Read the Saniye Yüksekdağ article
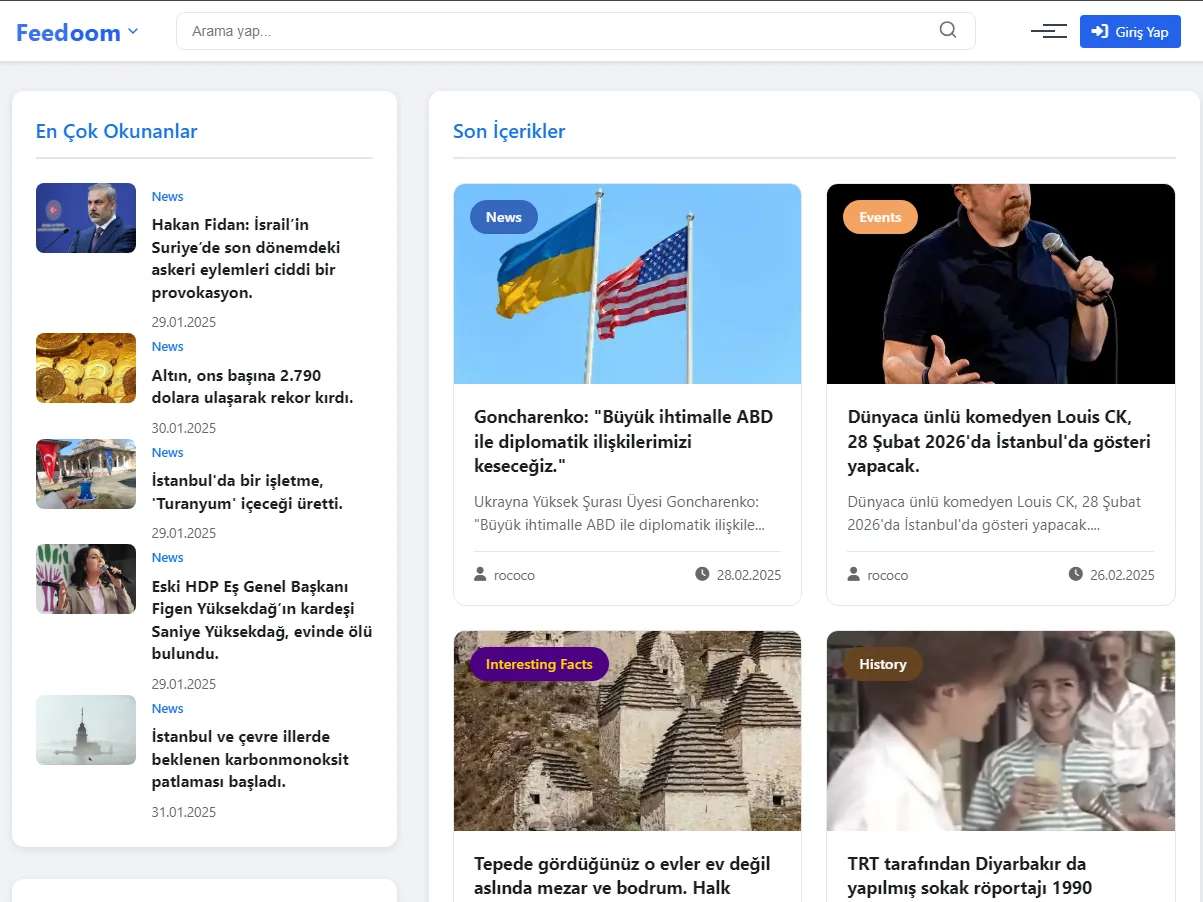Image resolution: width=1203 pixels, height=902 pixels. click(262, 620)
